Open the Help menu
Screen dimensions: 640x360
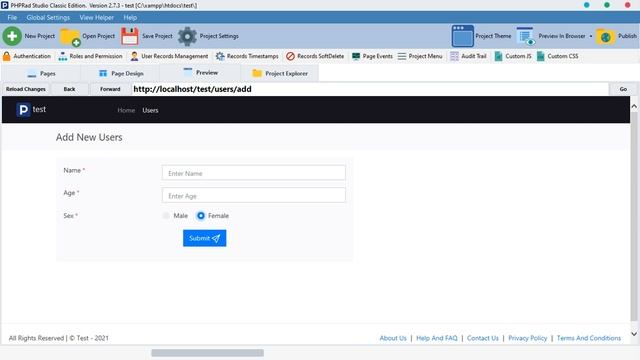(130, 18)
